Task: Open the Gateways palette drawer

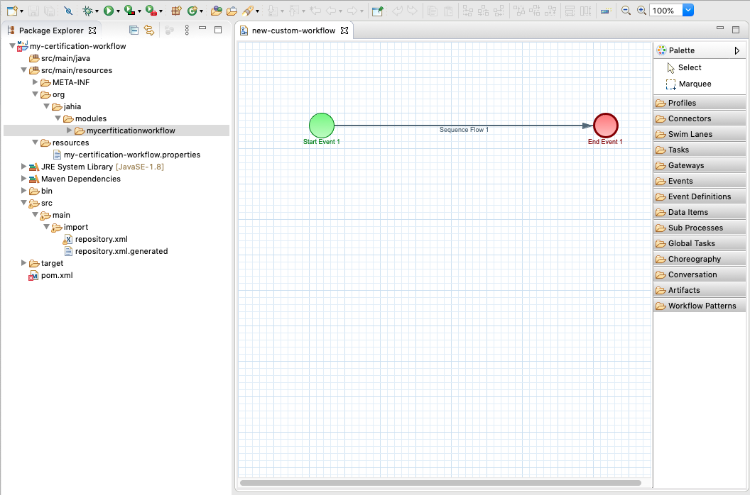Action: point(686,165)
